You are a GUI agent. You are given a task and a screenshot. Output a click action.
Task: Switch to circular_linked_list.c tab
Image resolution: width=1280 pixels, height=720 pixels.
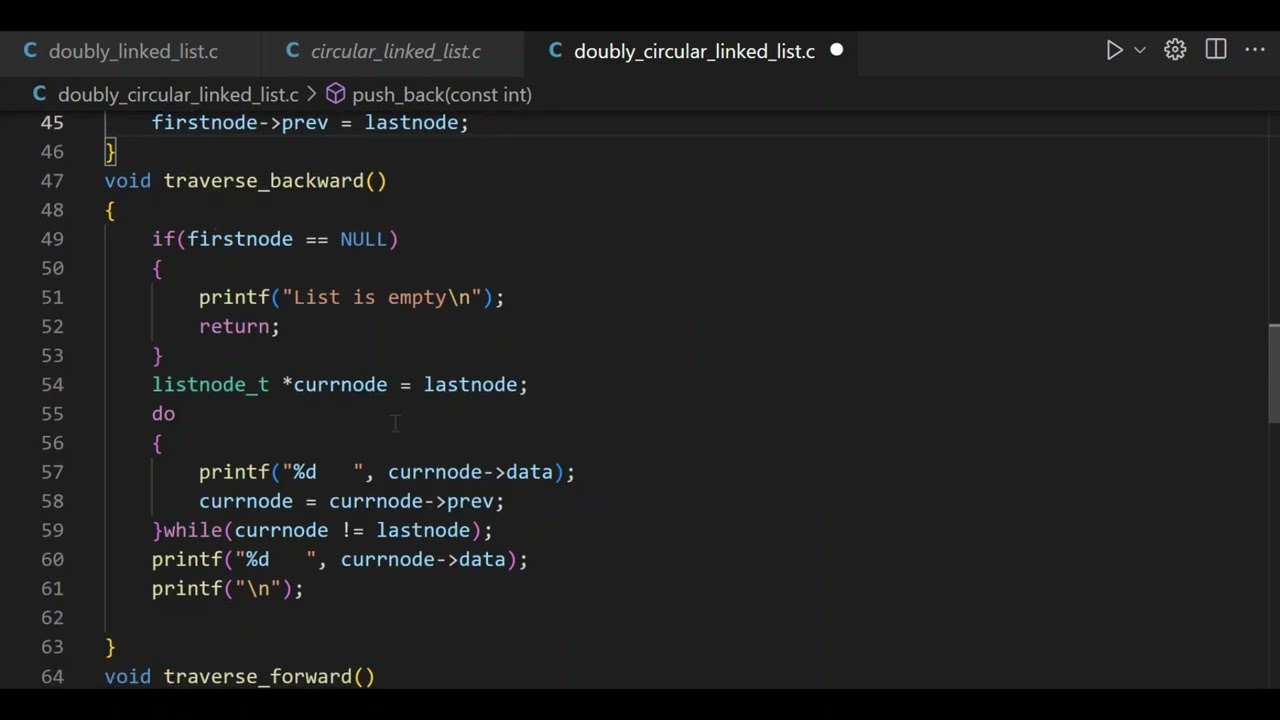coord(393,51)
